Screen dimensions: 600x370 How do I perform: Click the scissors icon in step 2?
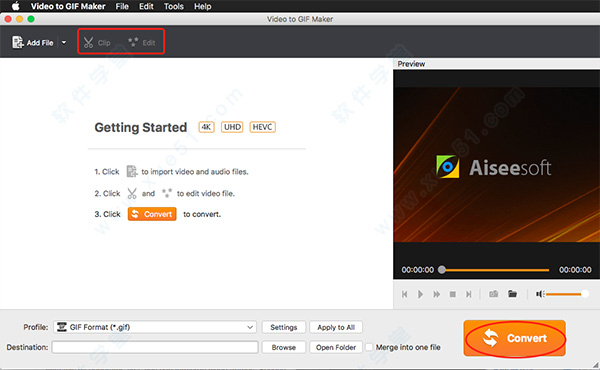click(132, 193)
